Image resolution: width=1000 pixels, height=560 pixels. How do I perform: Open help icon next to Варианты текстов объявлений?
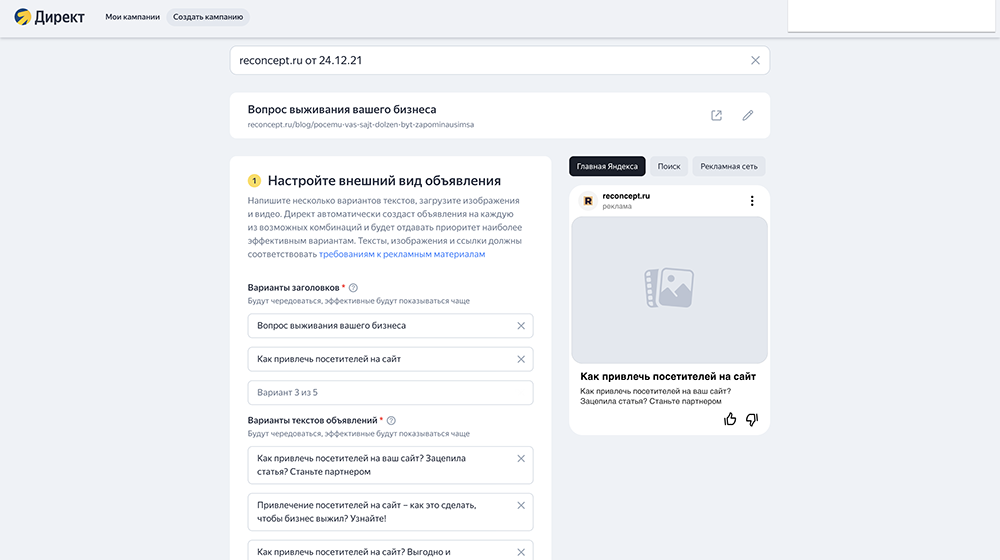point(391,421)
